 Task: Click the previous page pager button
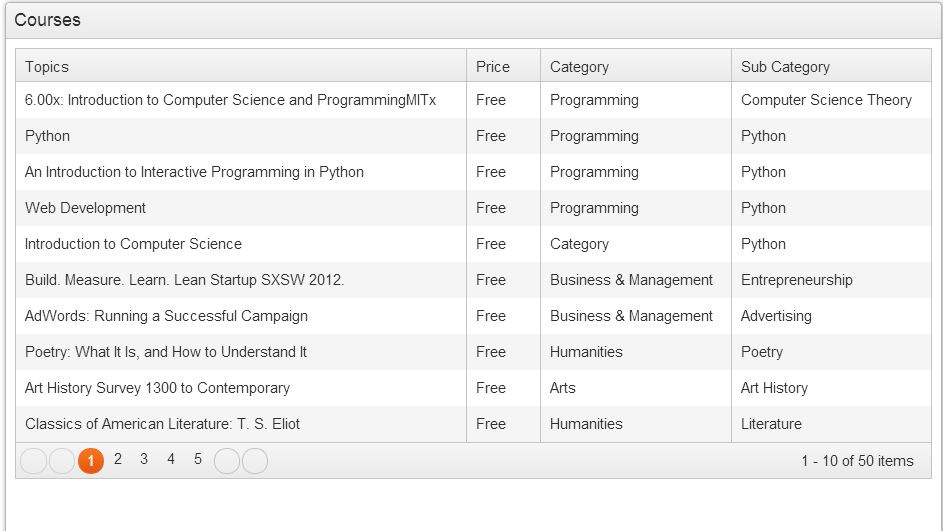coord(62,461)
